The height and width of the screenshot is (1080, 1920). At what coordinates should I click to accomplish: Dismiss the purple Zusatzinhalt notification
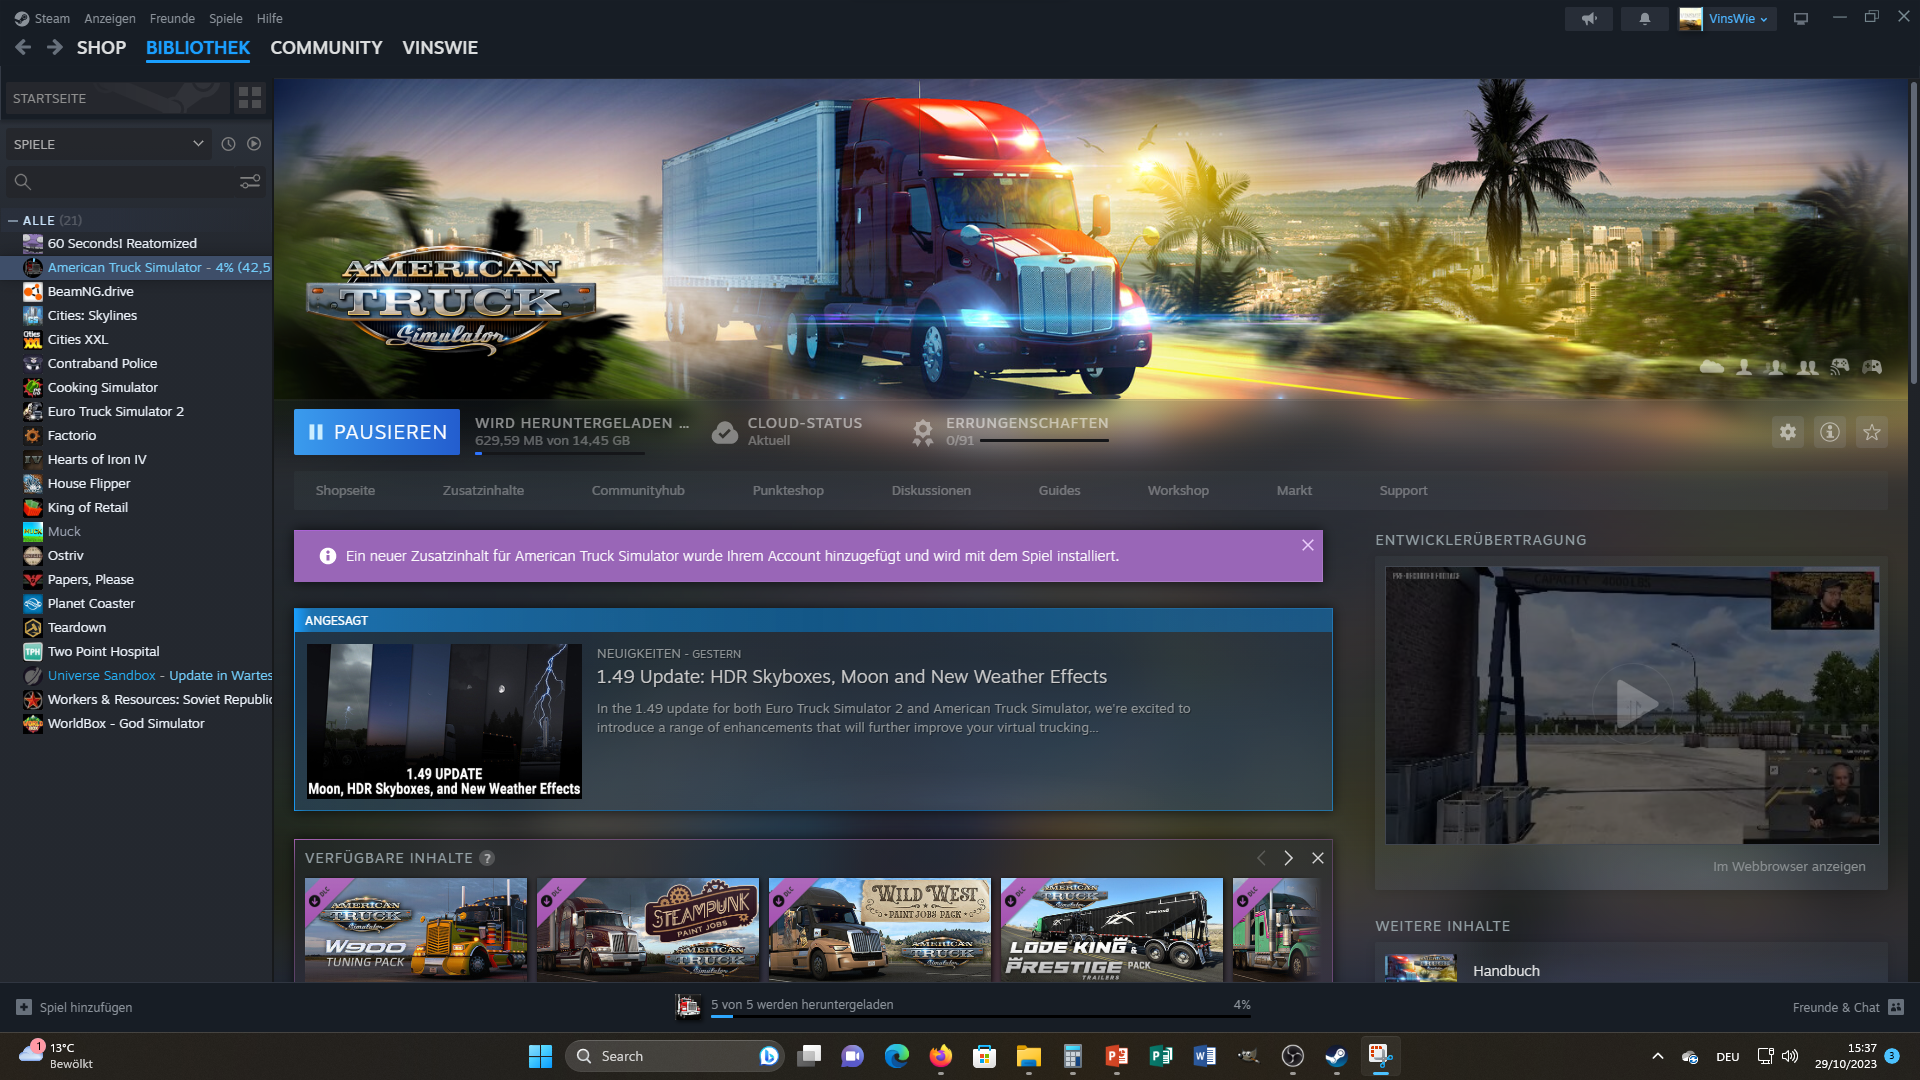tap(1307, 545)
